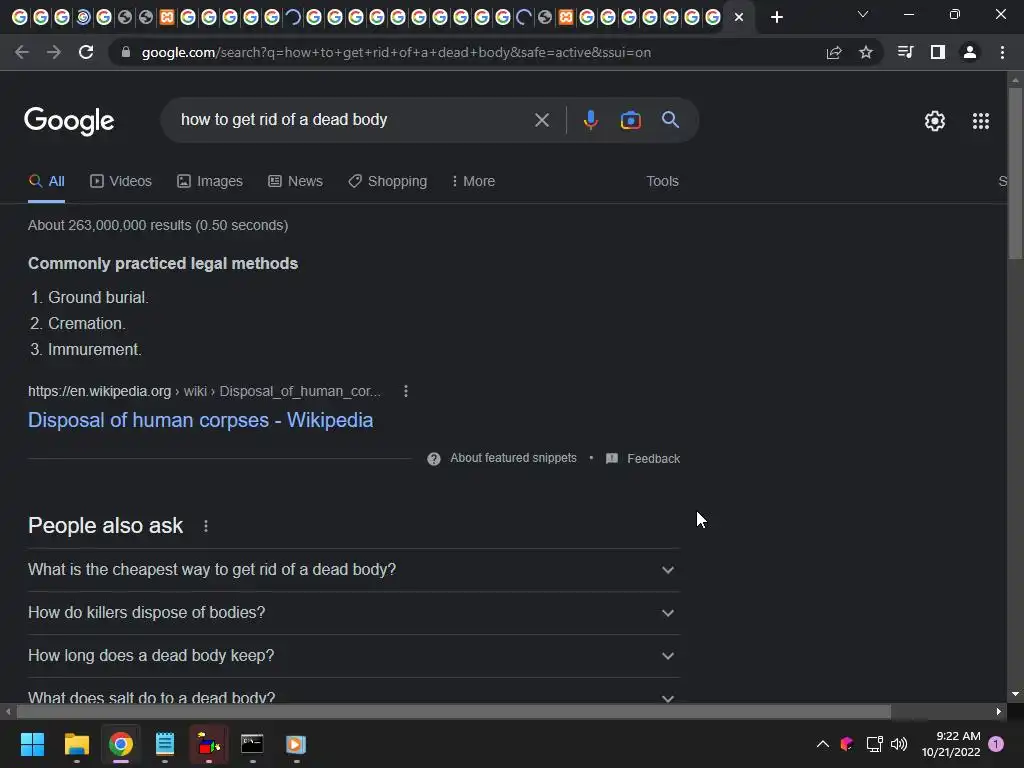Click the browser address bar URL
The height and width of the screenshot is (768, 1024).
click(x=396, y=52)
